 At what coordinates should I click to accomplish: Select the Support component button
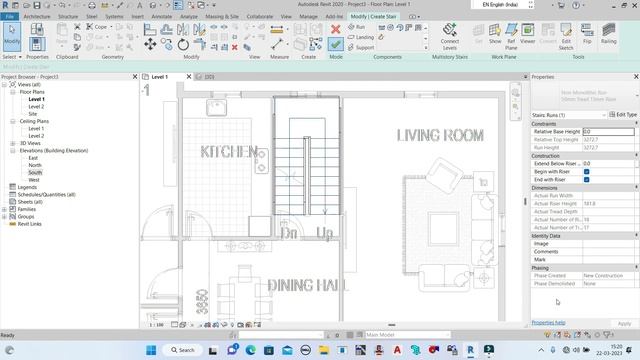[361, 47]
